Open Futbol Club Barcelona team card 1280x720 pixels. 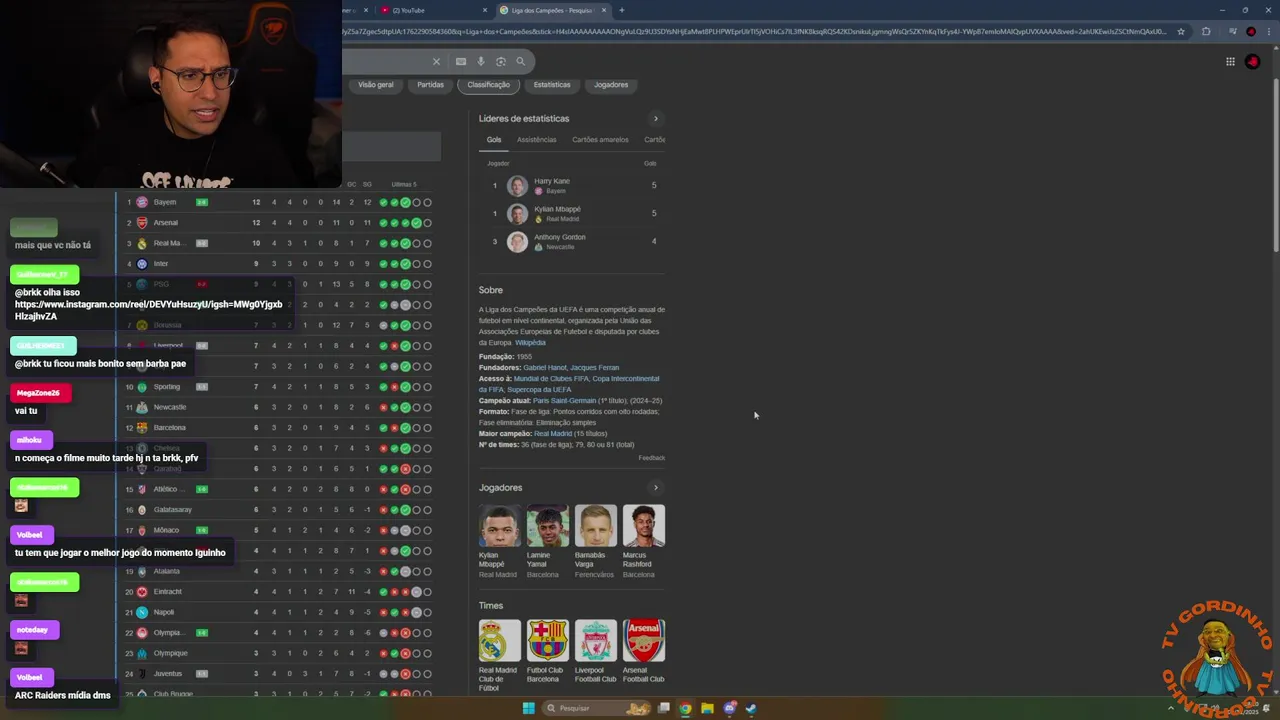click(547, 652)
